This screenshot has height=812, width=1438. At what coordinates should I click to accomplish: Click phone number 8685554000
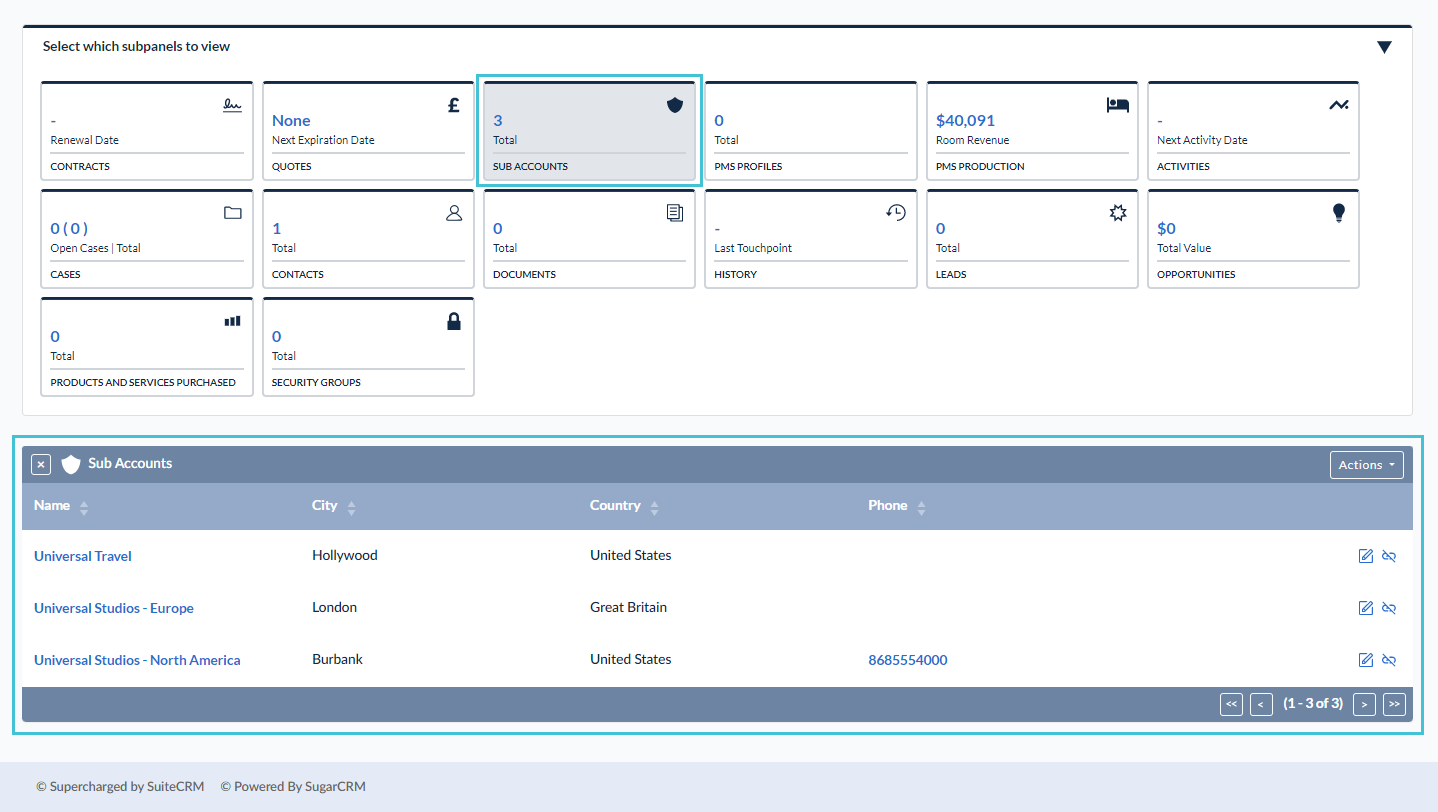908,660
